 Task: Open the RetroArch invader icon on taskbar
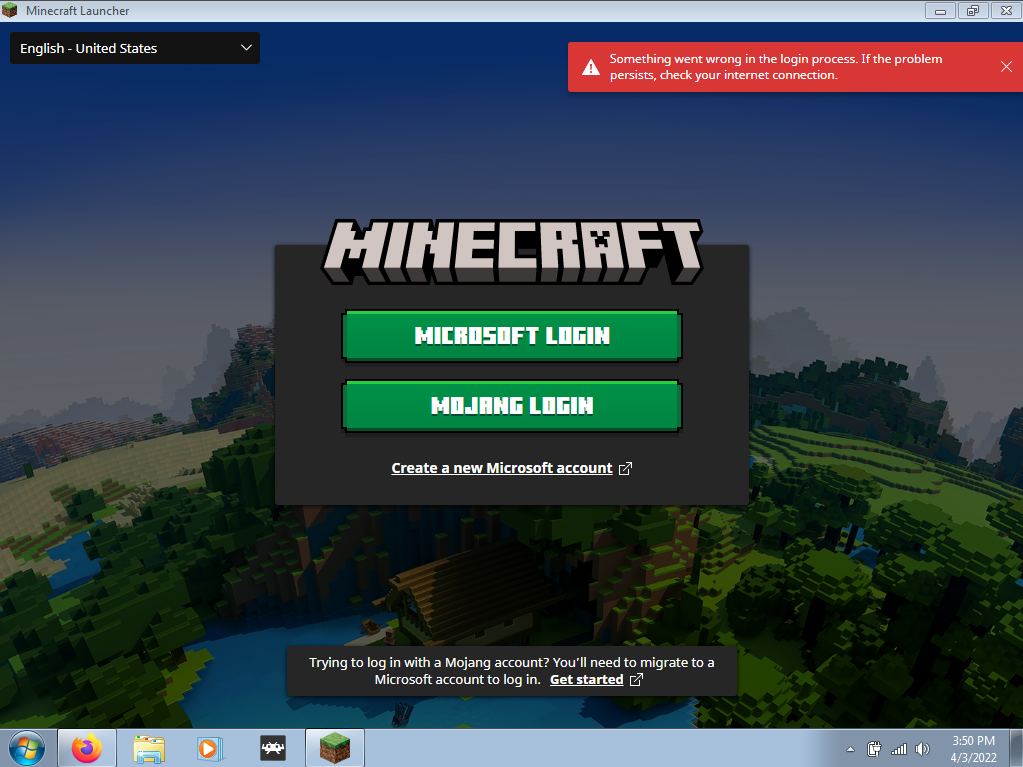click(273, 748)
